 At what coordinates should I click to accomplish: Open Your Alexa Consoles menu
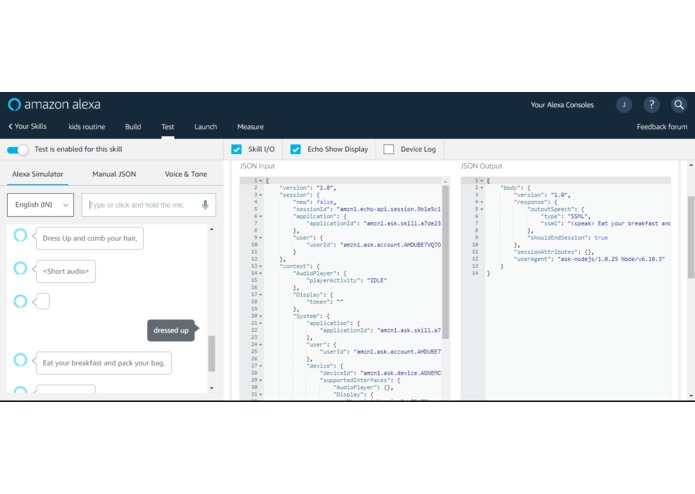pyautogui.click(x=562, y=105)
